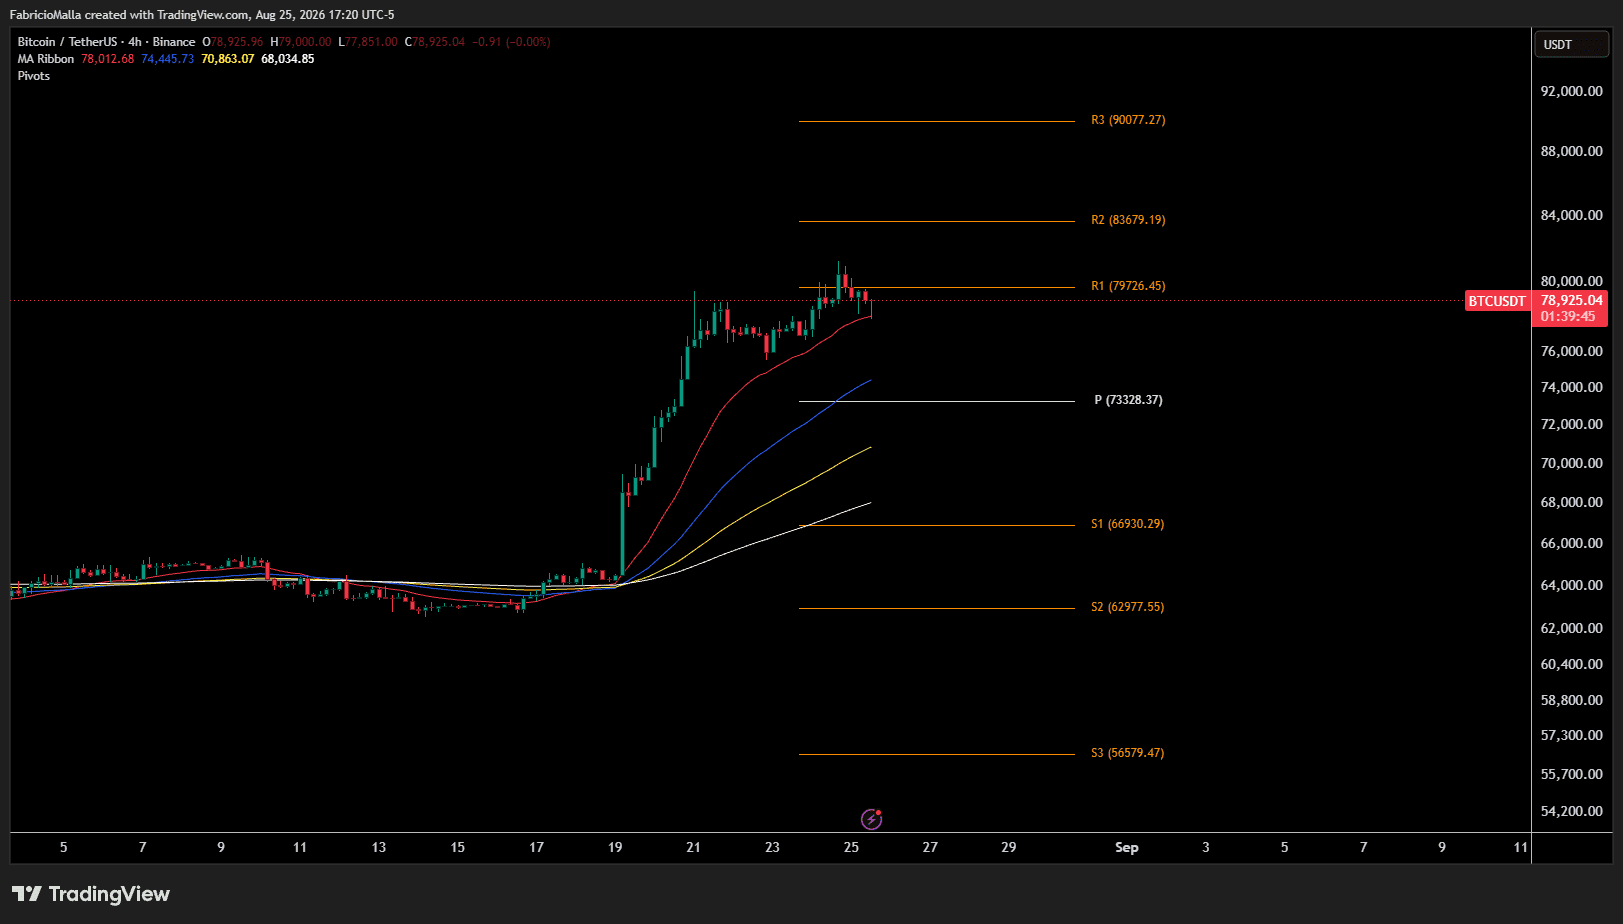The height and width of the screenshot is (924, 1623).
Task: Click the TradingView logo in the footer
Action: (91, 894)
